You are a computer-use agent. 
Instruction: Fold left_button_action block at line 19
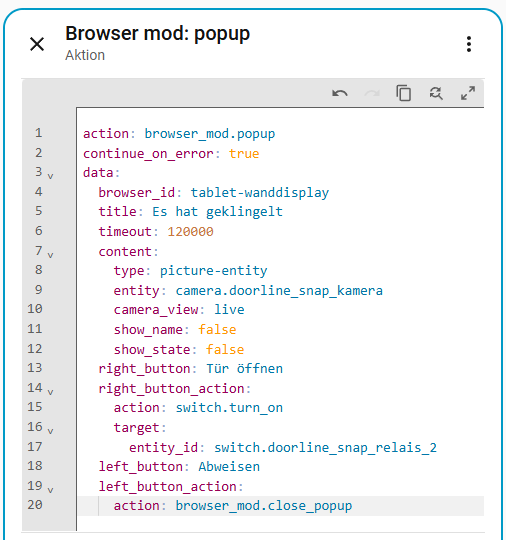pos(50,490)
